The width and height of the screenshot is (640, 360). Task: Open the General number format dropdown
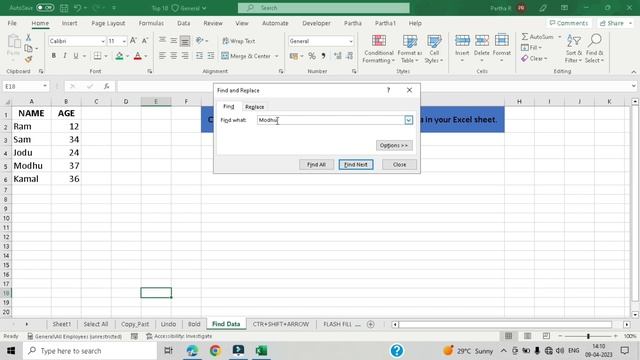(351, 41)
